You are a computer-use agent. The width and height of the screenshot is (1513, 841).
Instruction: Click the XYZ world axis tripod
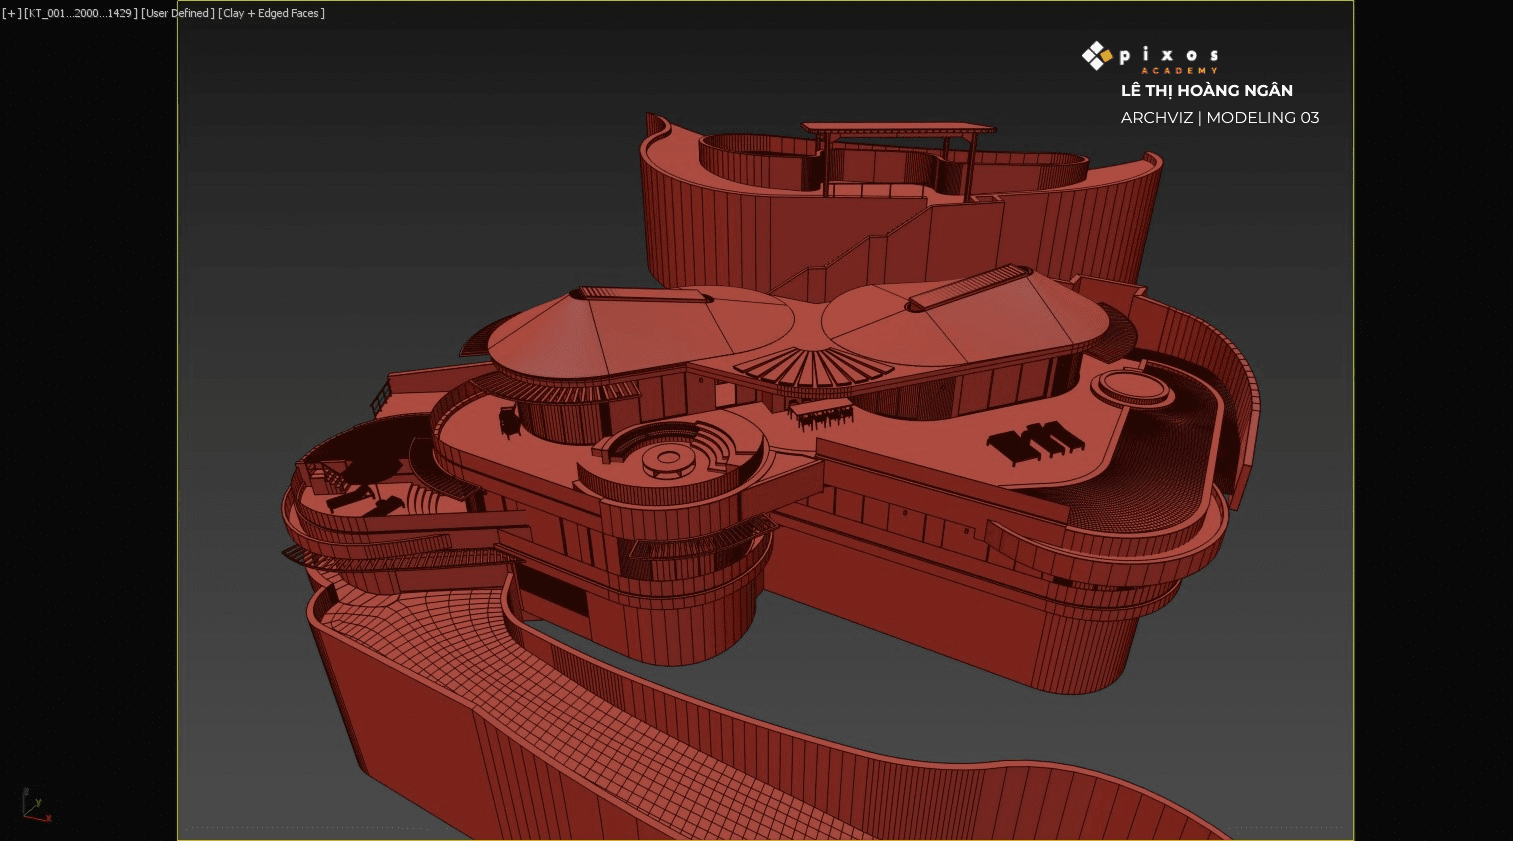point(35,805)
